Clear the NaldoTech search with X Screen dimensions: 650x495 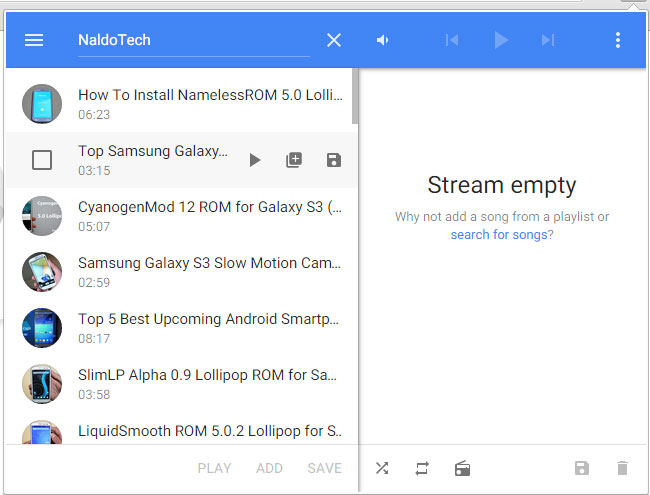[x=334, y=40]
